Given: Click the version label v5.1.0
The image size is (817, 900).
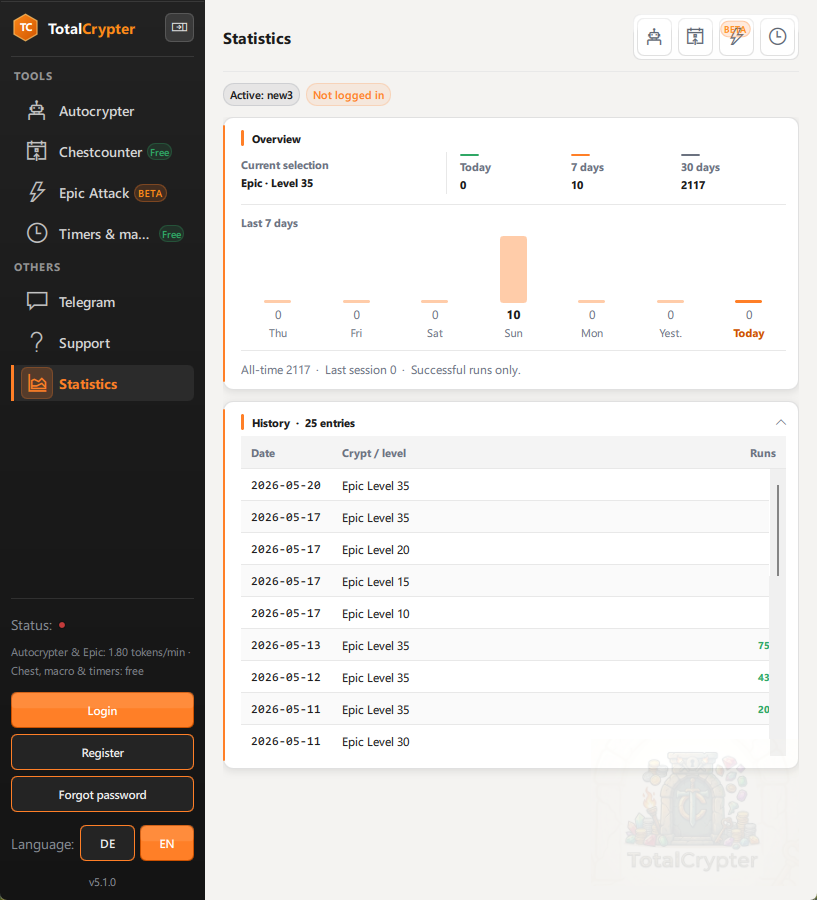Looking at the screenshot, I should (x=102, y=882).
